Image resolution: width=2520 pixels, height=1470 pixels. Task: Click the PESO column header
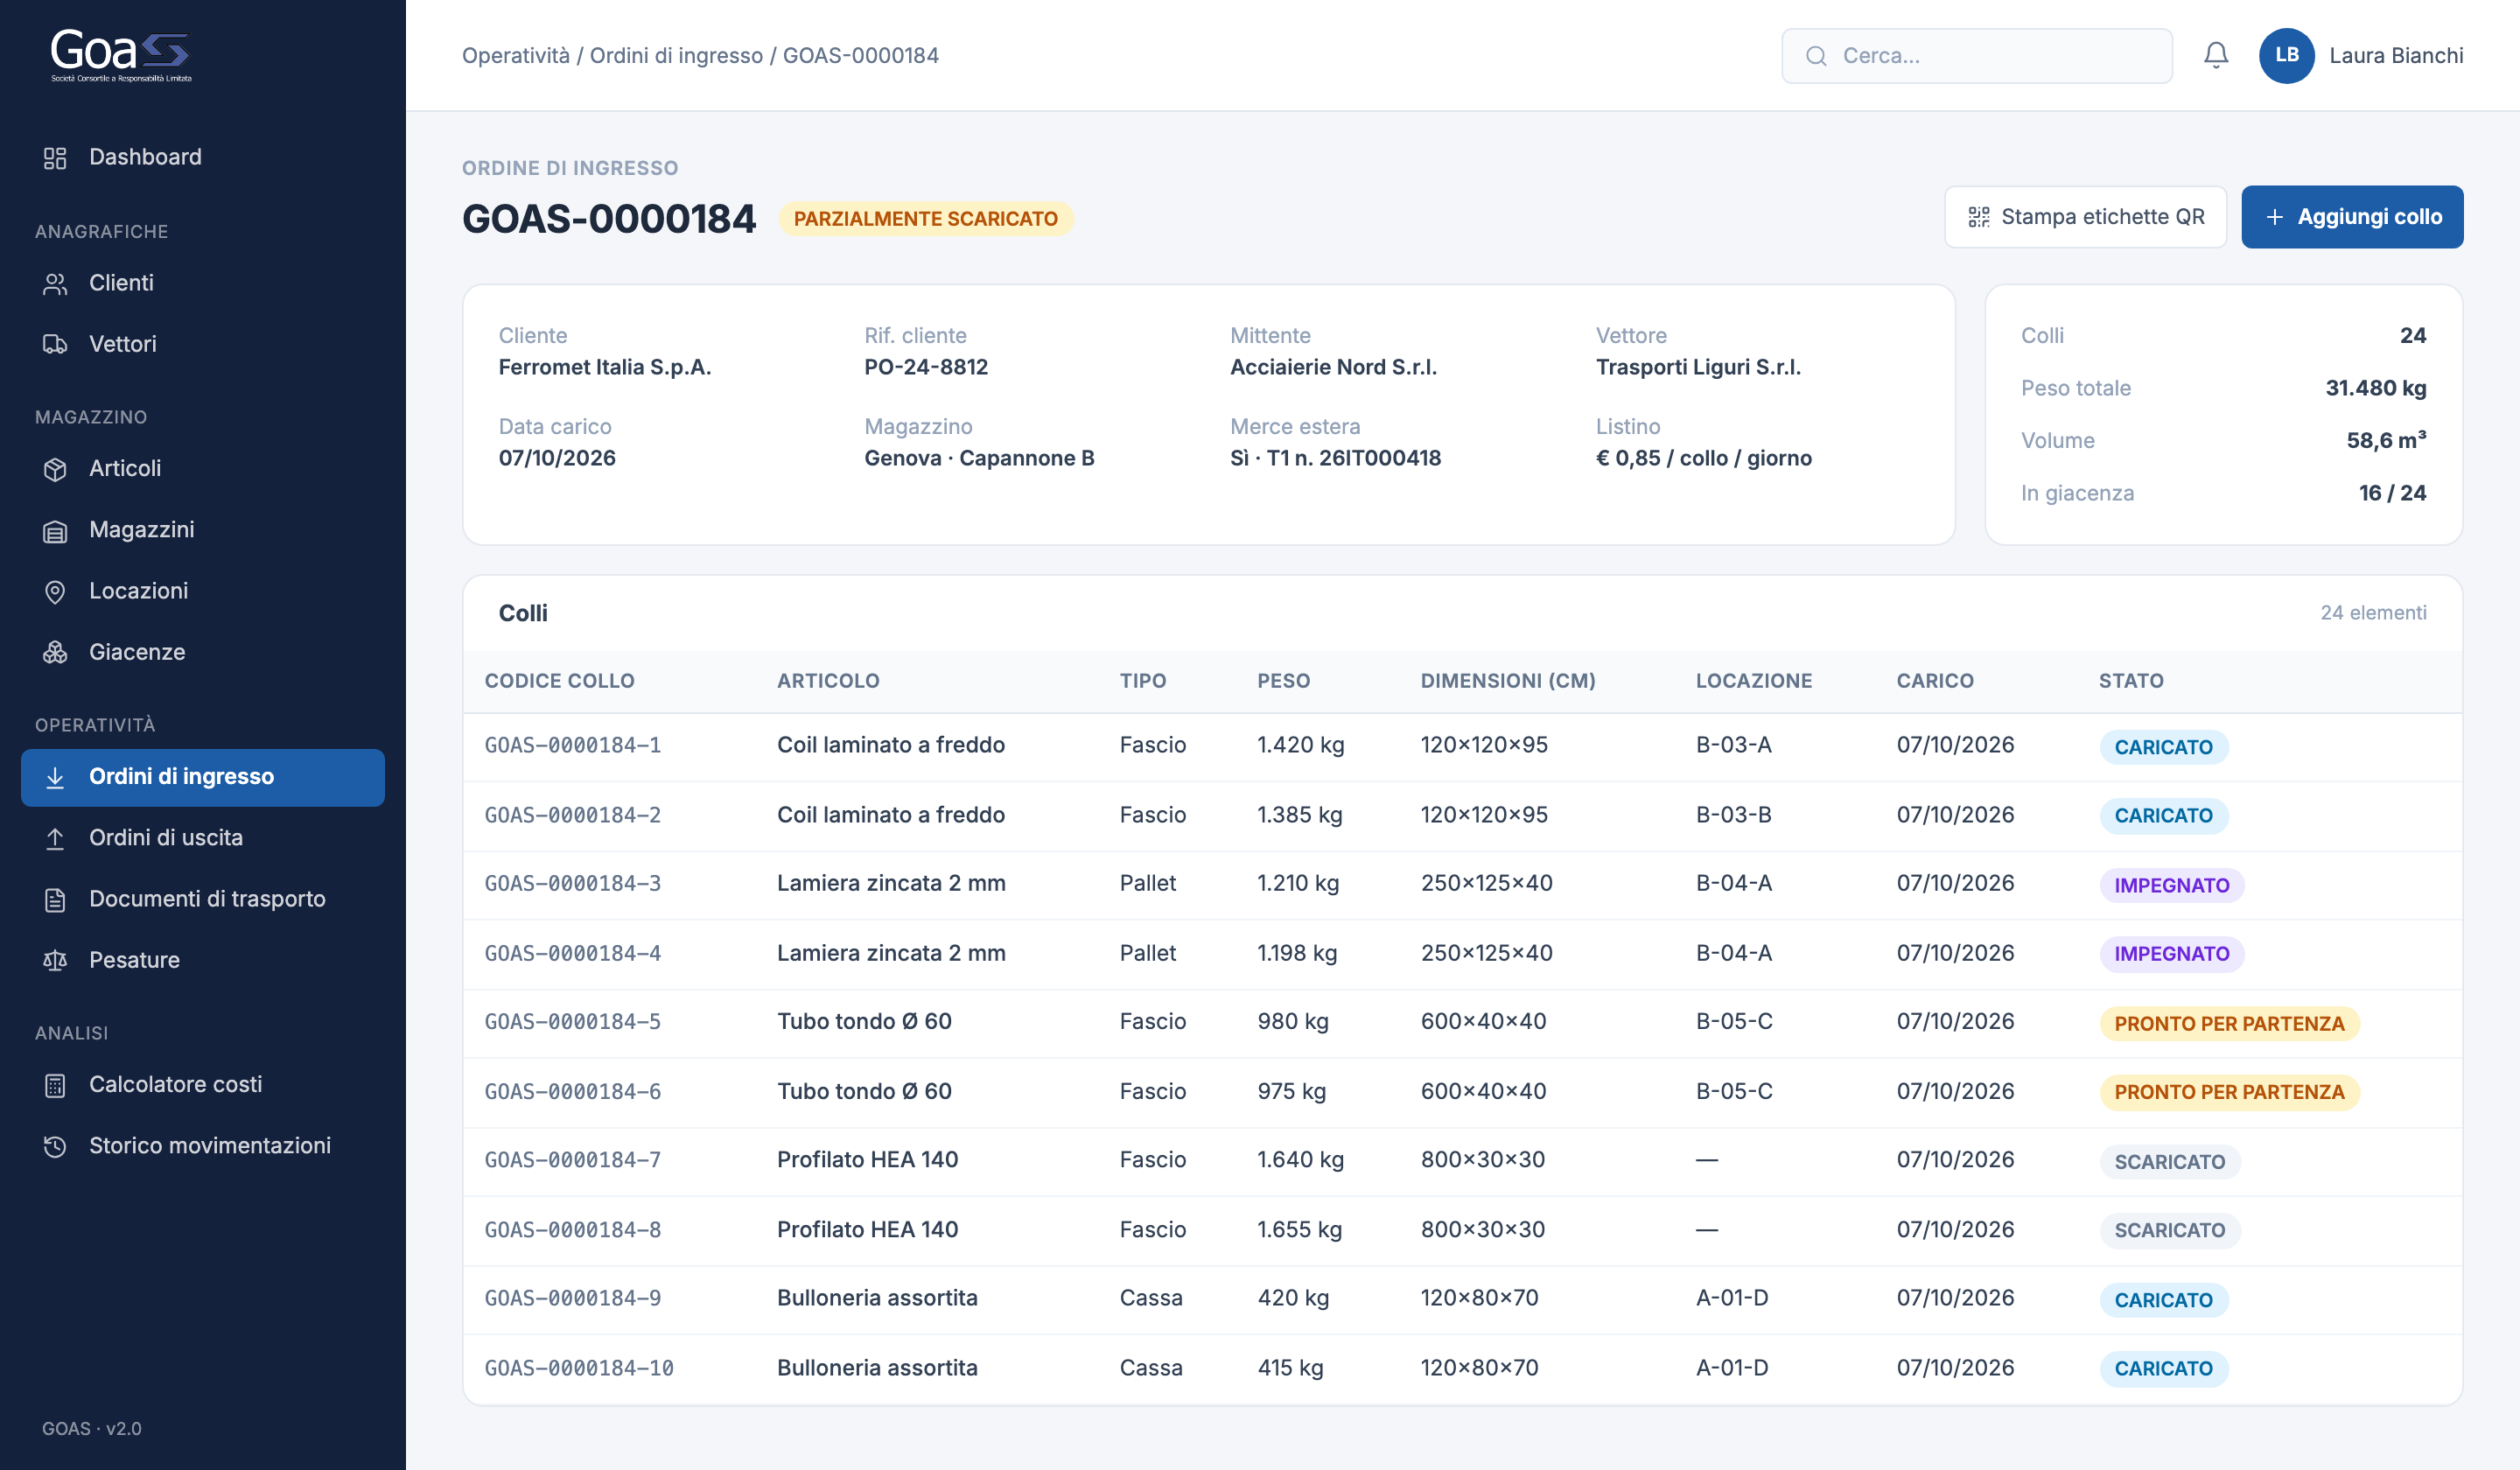pyautogui.click(x=1283, y=681)
